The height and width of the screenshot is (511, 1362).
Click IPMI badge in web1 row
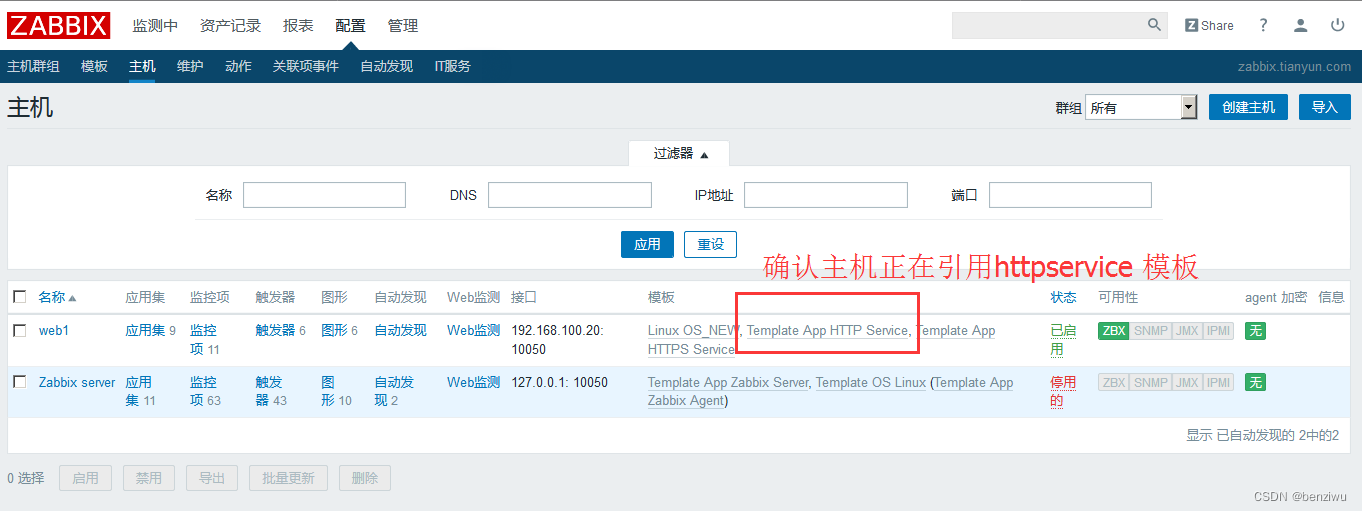tap(1218, 330)
